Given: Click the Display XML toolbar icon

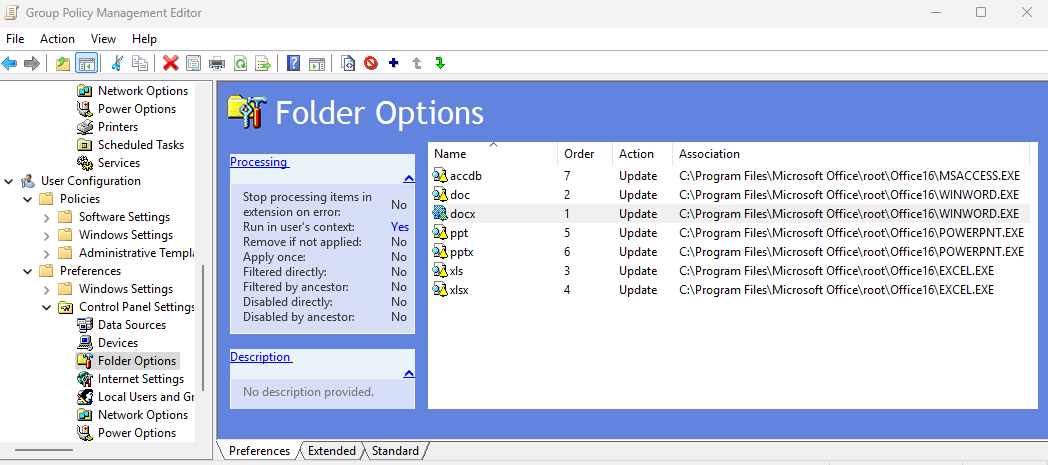Looking at the screenshot, I should click(x=348, y=63).
